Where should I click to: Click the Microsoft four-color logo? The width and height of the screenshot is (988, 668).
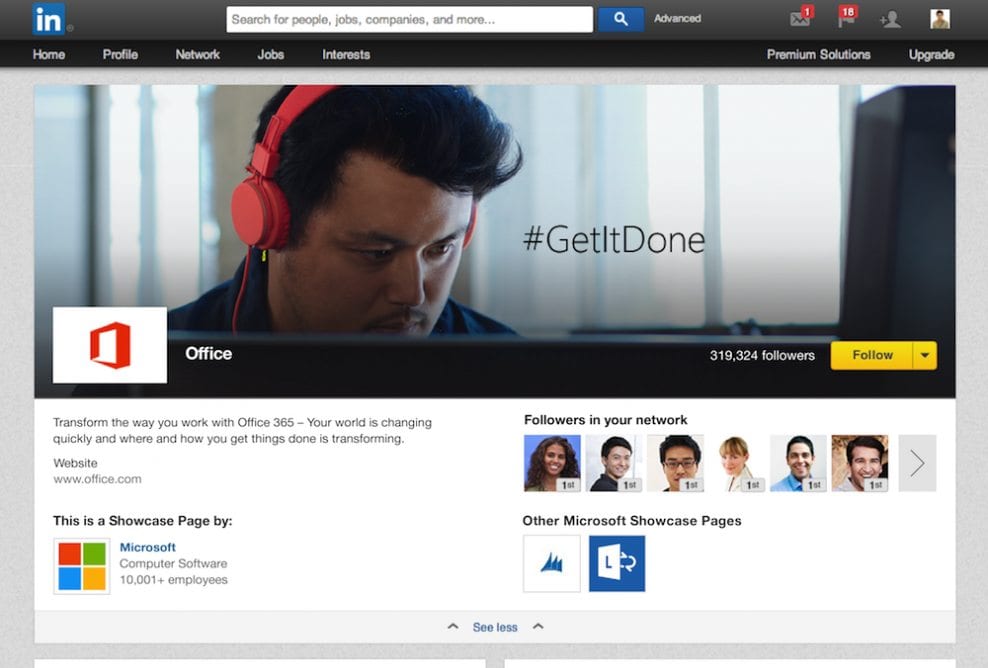point(82,566)
